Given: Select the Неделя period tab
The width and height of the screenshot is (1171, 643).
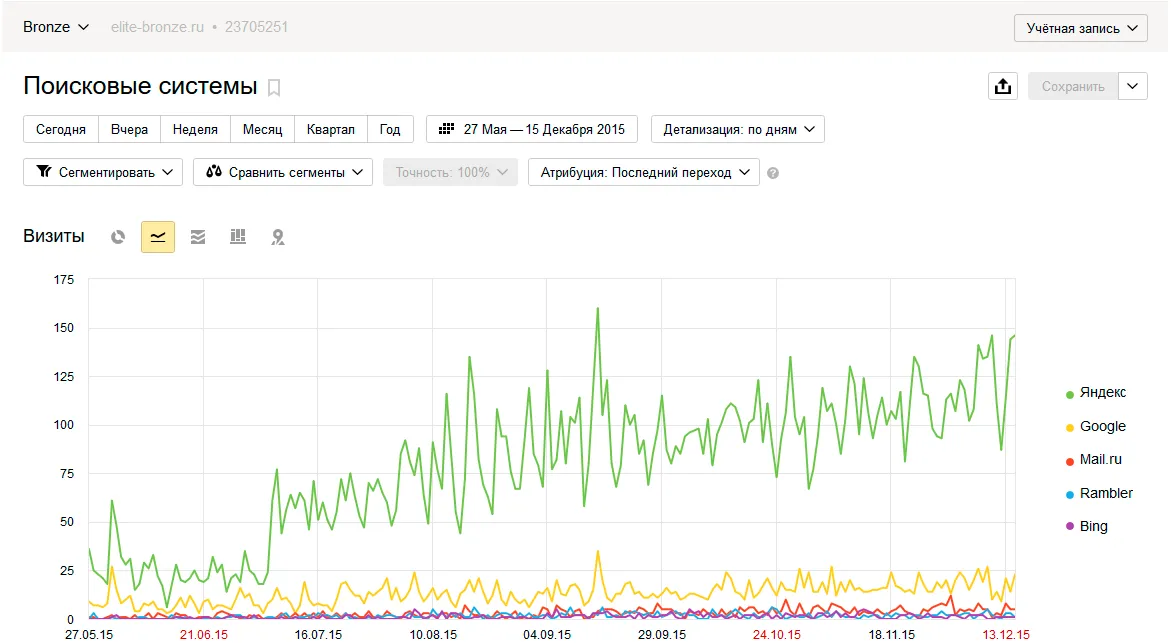Looking at the screenshot, I should point(195,130).
